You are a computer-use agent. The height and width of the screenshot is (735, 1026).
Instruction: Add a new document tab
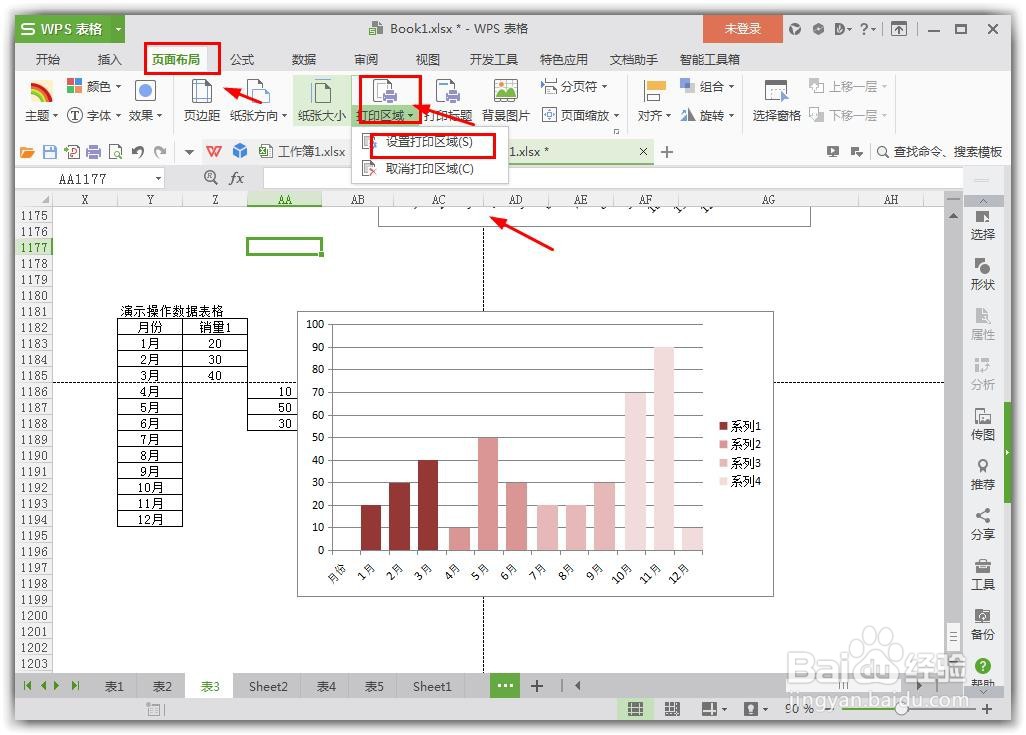pyautogui.click(x=667, y=152)
